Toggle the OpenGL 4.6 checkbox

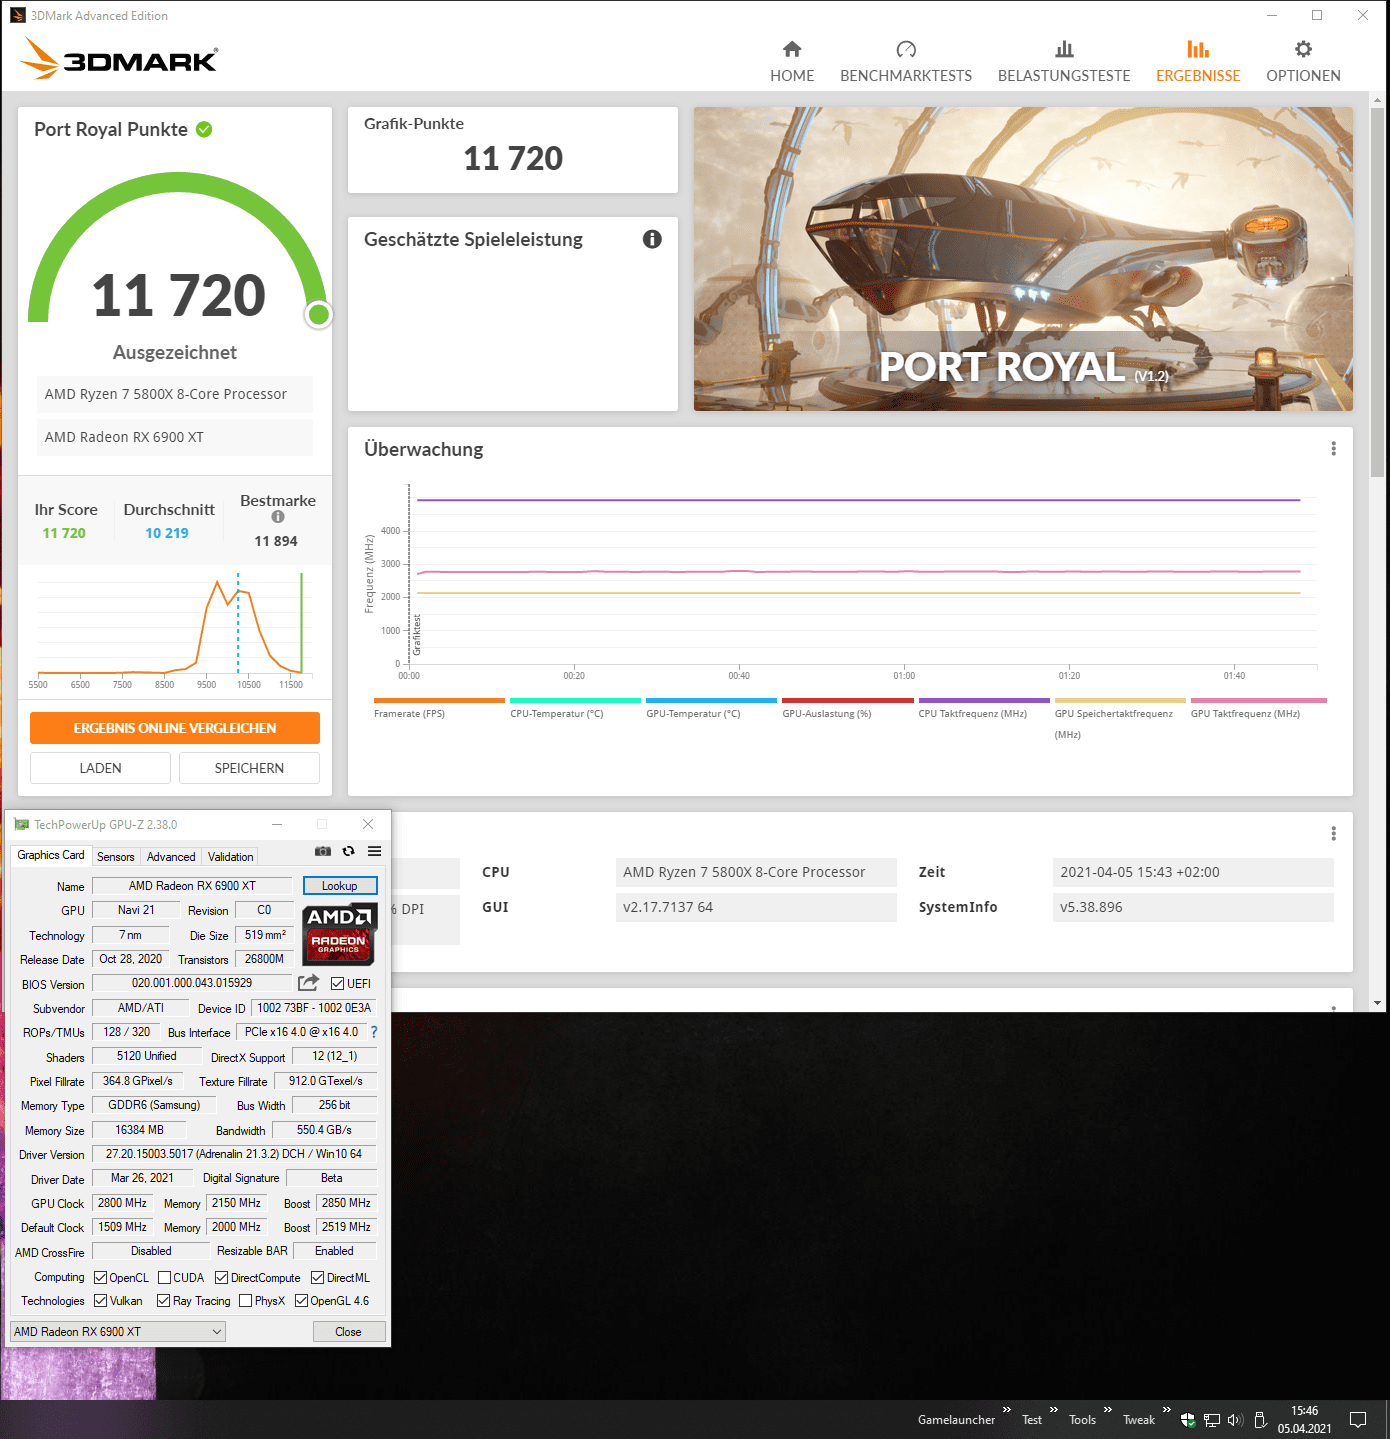click(301, 1301)
